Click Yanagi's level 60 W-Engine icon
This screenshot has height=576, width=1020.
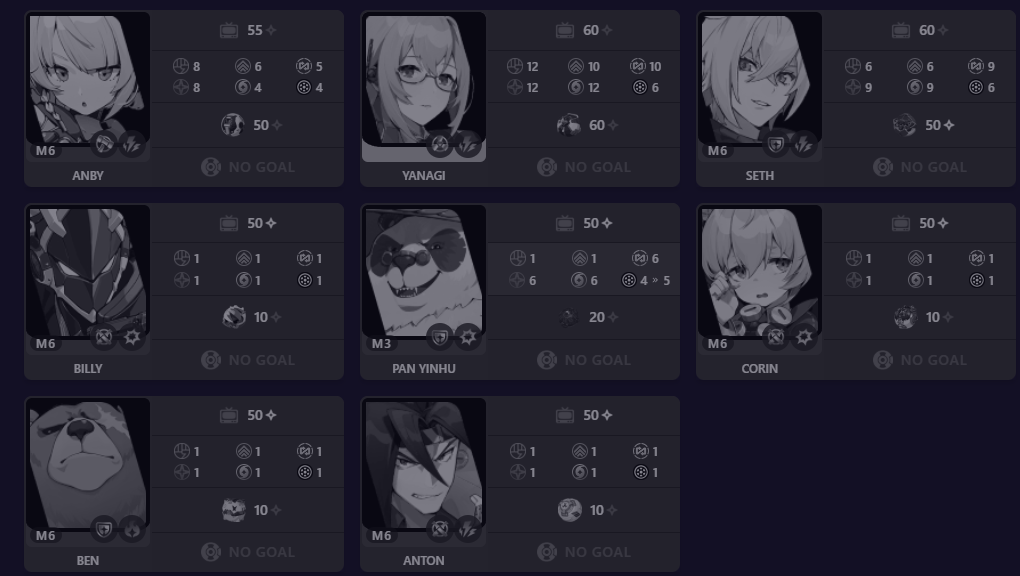pyautogui.click(x=569, y=125)
